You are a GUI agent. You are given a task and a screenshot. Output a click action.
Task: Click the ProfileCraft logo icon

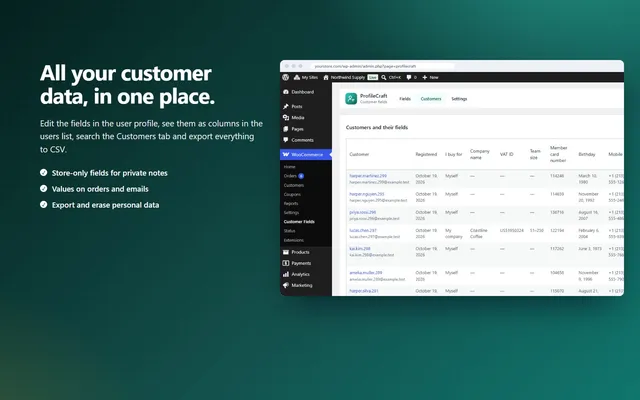point(351,98)
